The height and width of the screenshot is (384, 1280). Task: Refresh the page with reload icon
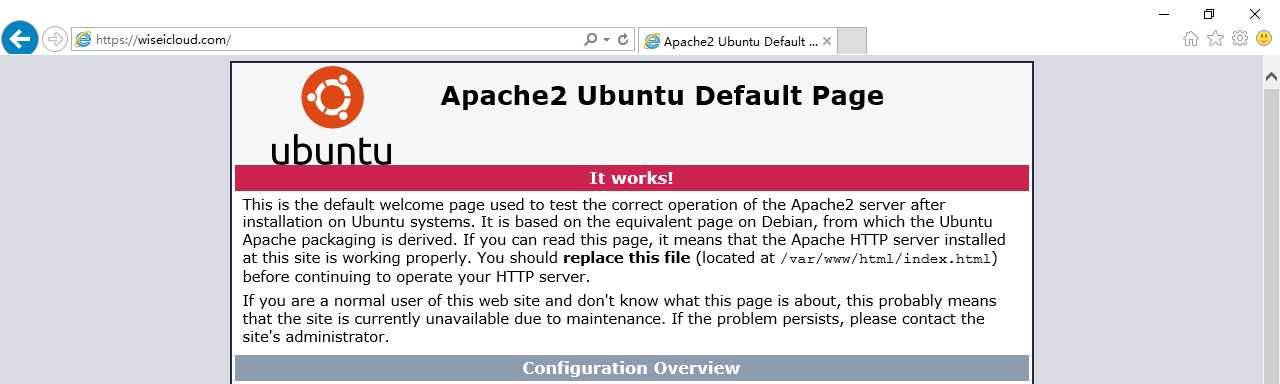pos(623,40)
